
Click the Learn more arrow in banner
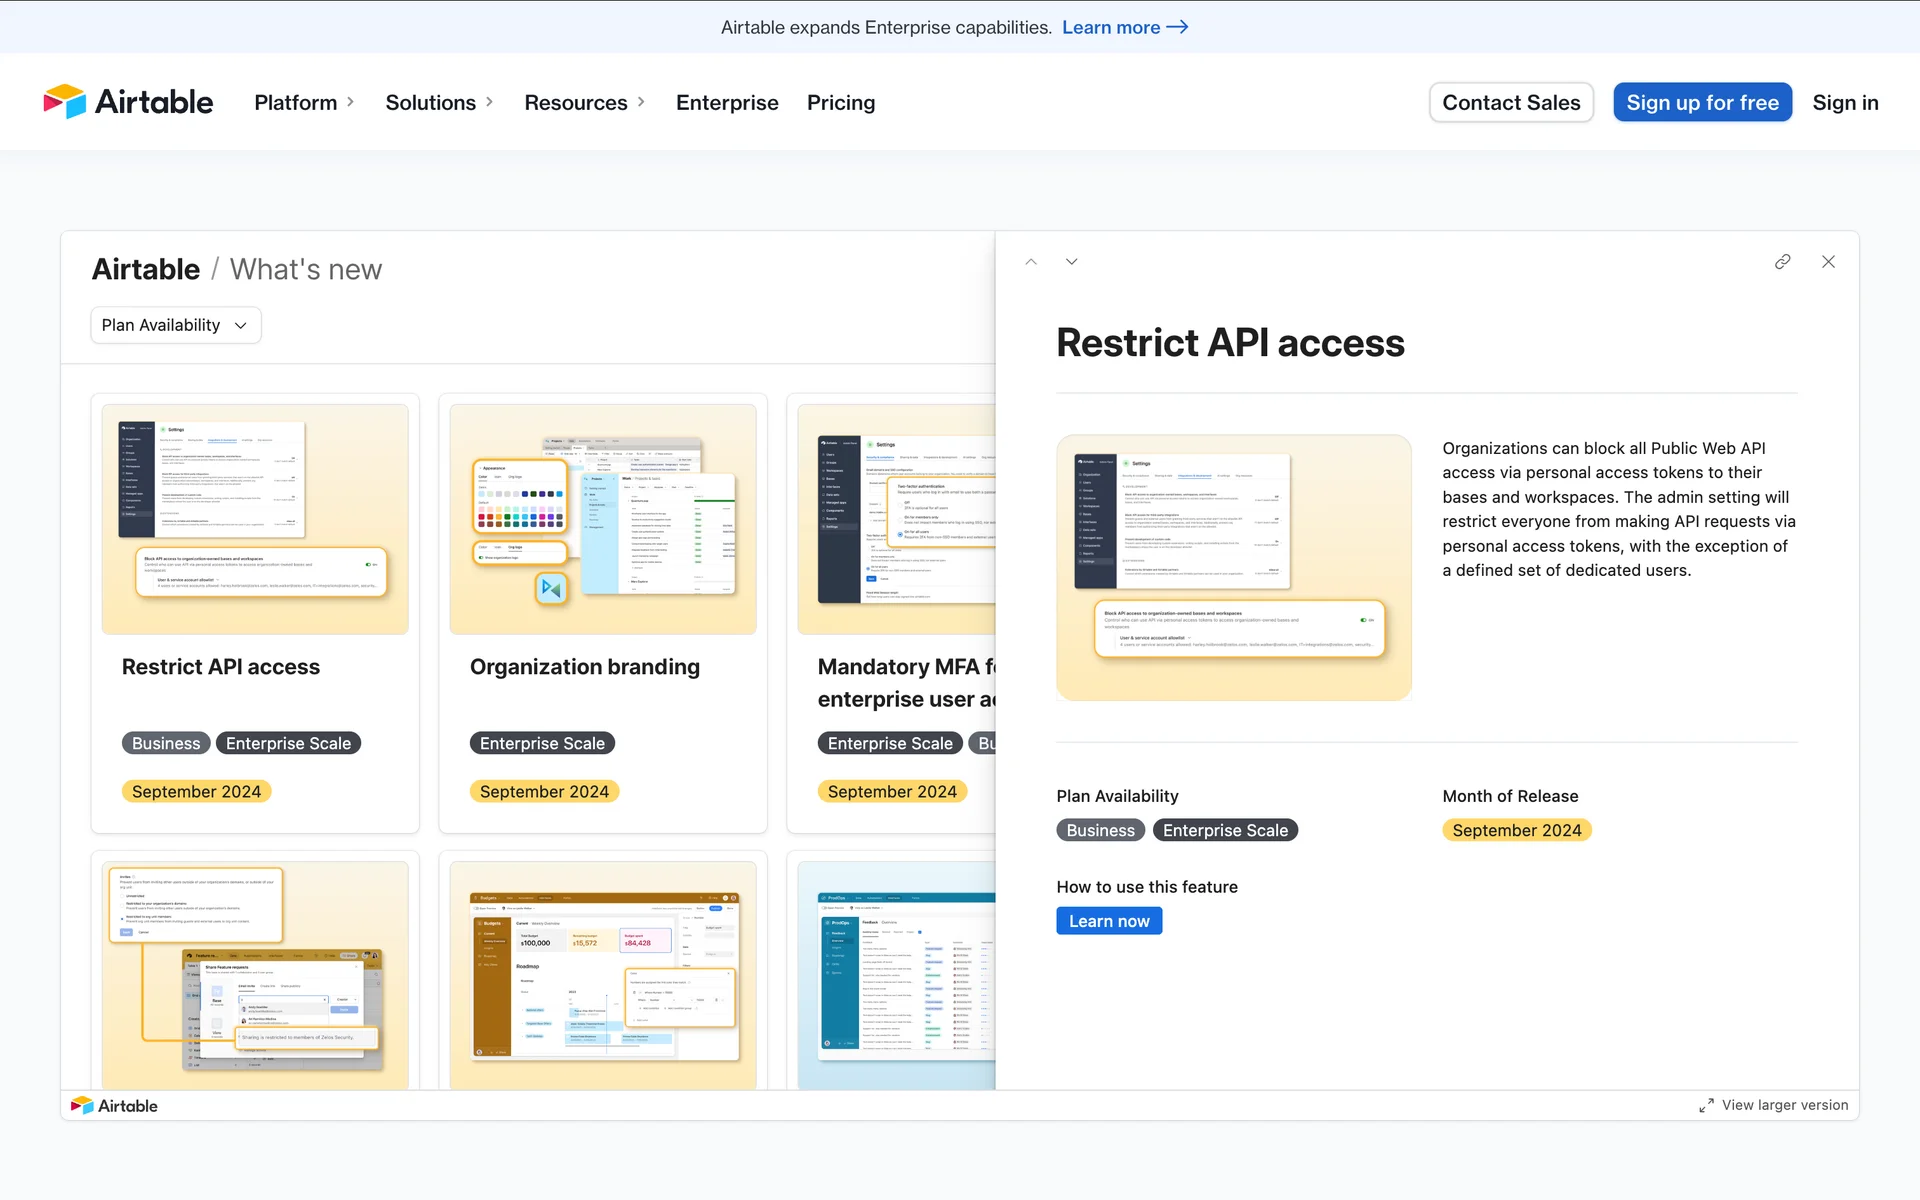(1177, 27)
